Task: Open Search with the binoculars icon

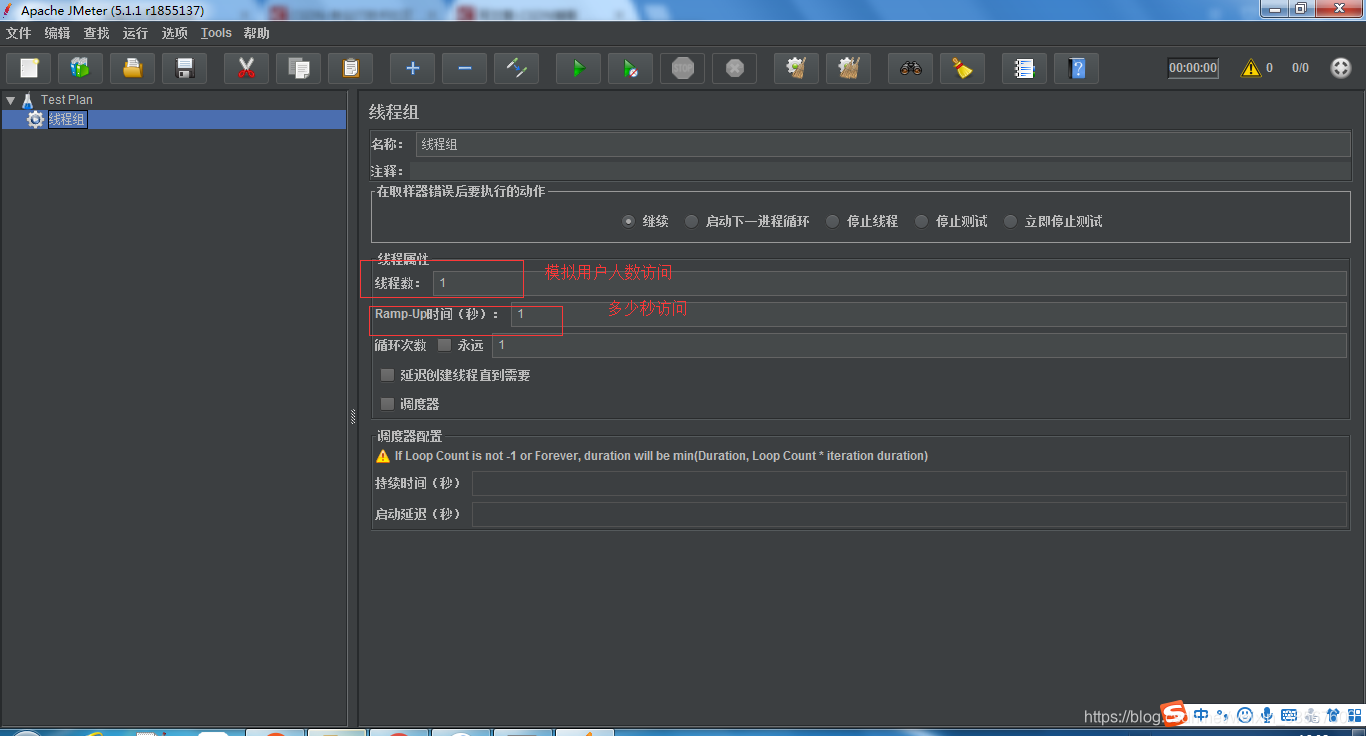Action: click(910, 68)
